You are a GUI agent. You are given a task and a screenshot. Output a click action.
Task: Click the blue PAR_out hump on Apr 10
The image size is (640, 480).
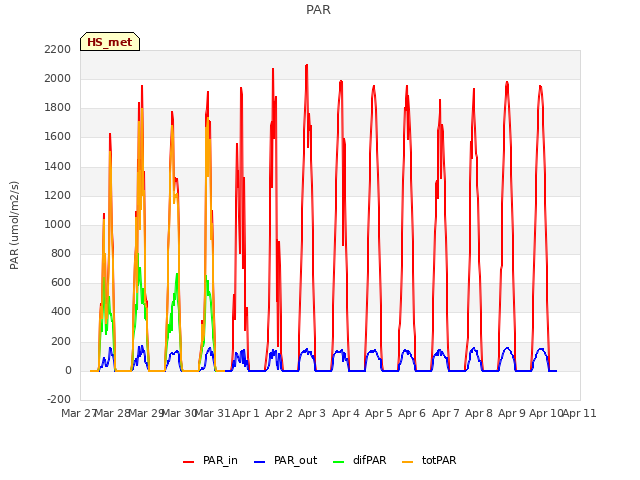point(541,349)
